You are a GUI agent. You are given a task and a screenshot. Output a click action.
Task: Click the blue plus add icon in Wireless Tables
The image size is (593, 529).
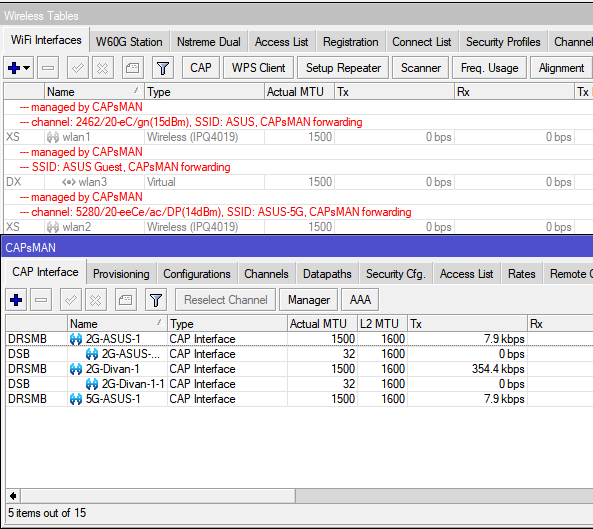(14, 68)
